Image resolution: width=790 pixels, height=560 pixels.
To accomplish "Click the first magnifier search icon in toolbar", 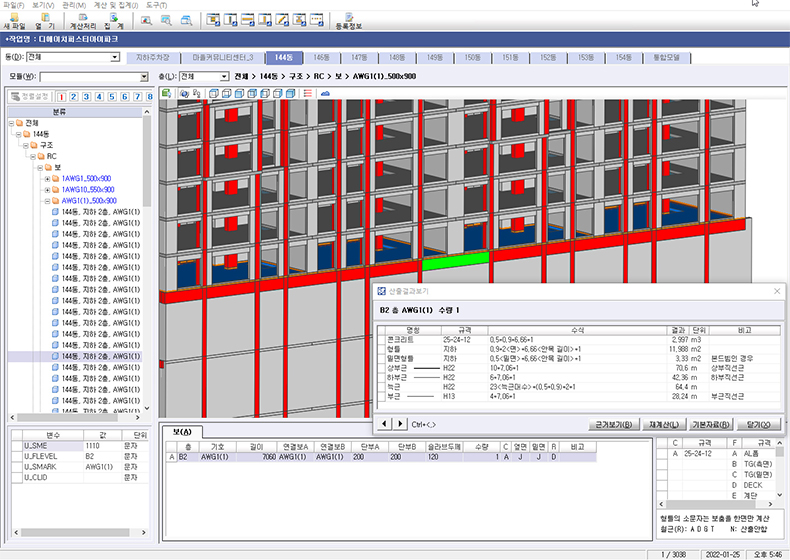I will coord(146,20).
